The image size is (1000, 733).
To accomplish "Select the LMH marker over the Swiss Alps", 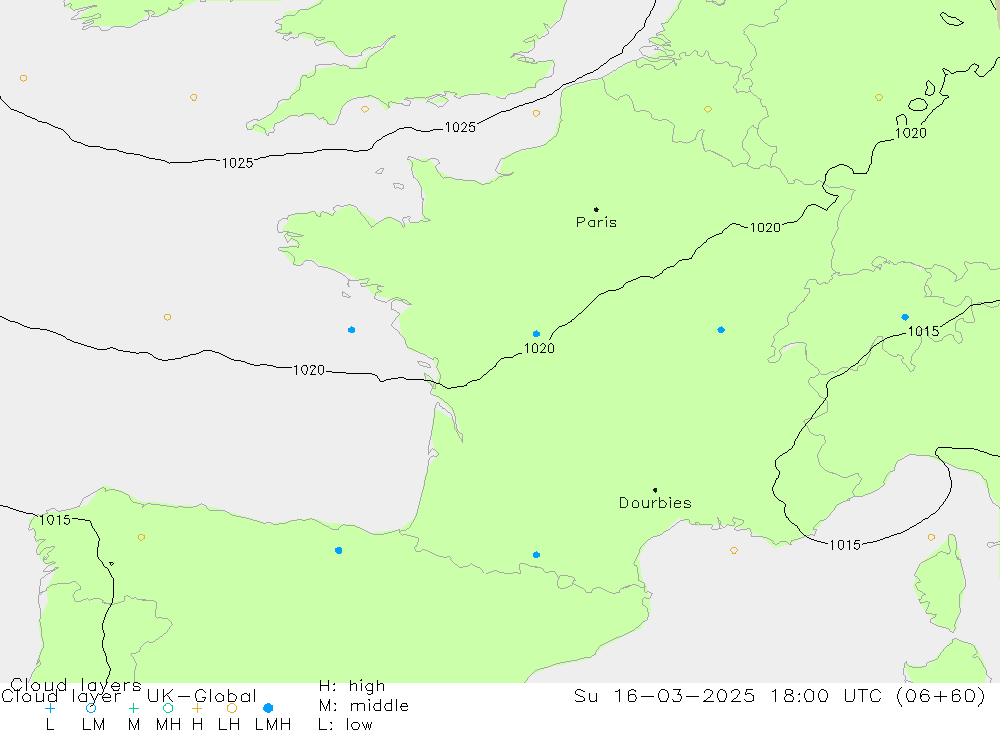I will 905,317.
